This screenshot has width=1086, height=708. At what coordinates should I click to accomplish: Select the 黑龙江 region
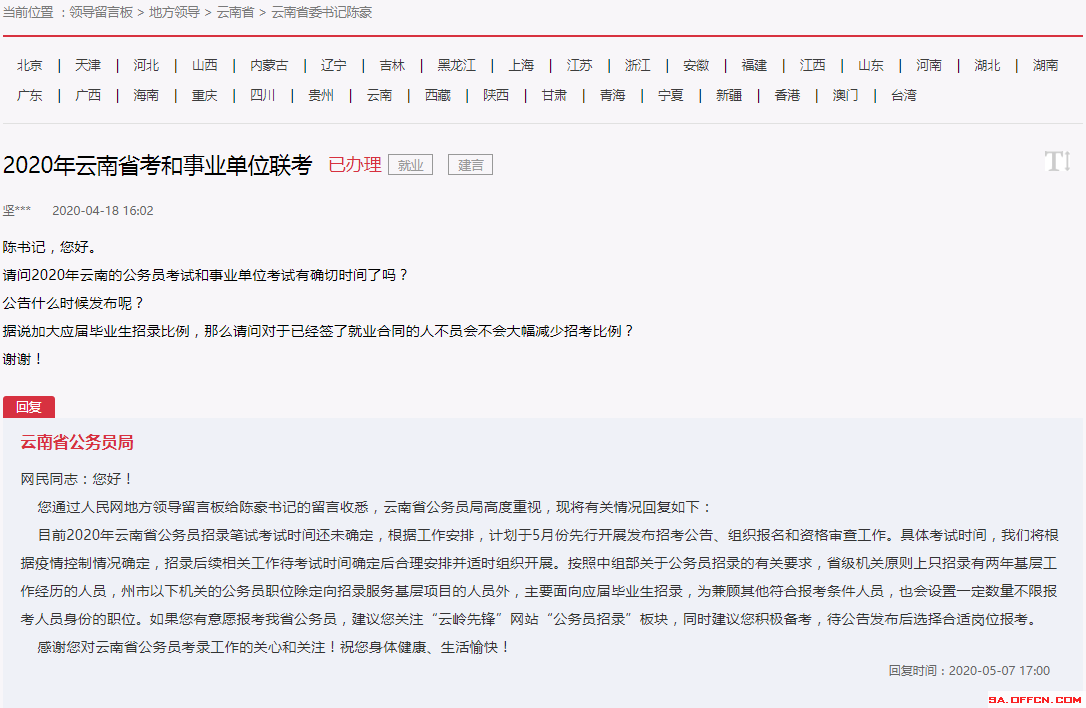tap(456, 65)
